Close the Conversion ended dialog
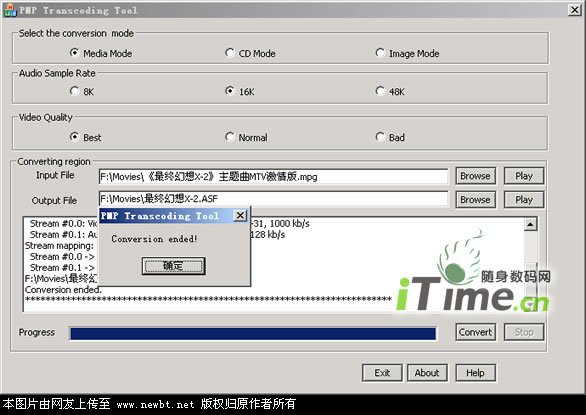This screenshot has height=415, width=586. (240, 215)
